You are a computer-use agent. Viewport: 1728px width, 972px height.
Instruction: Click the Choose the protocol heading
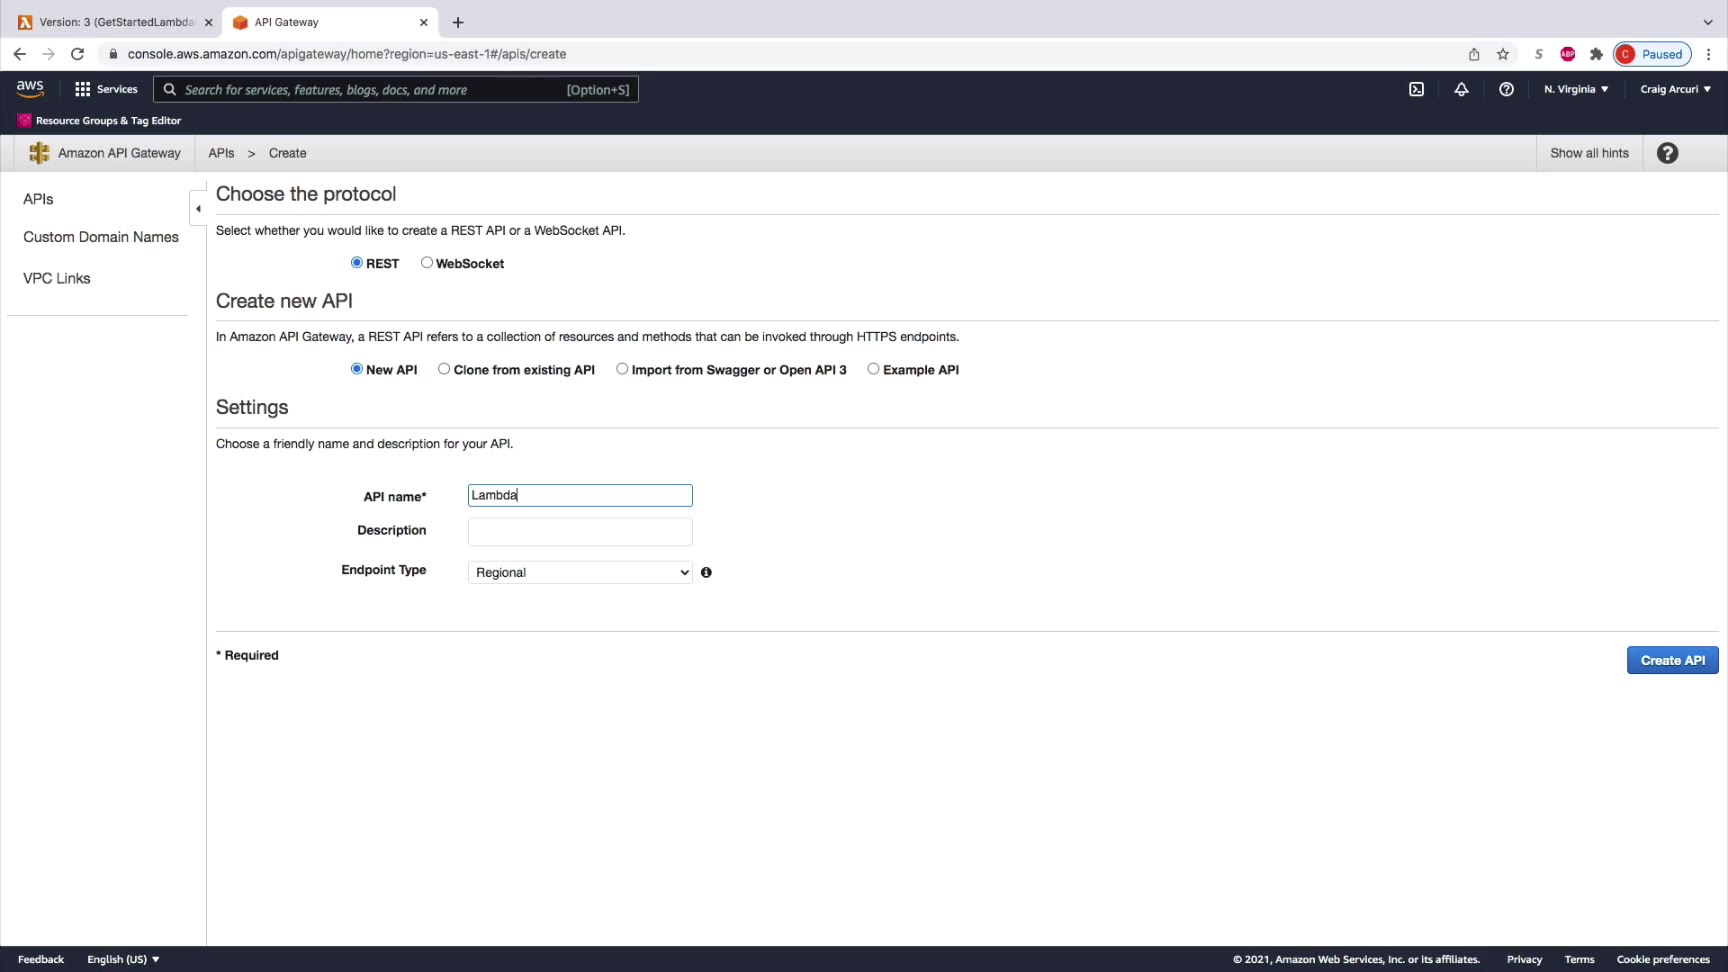[306, 194]
